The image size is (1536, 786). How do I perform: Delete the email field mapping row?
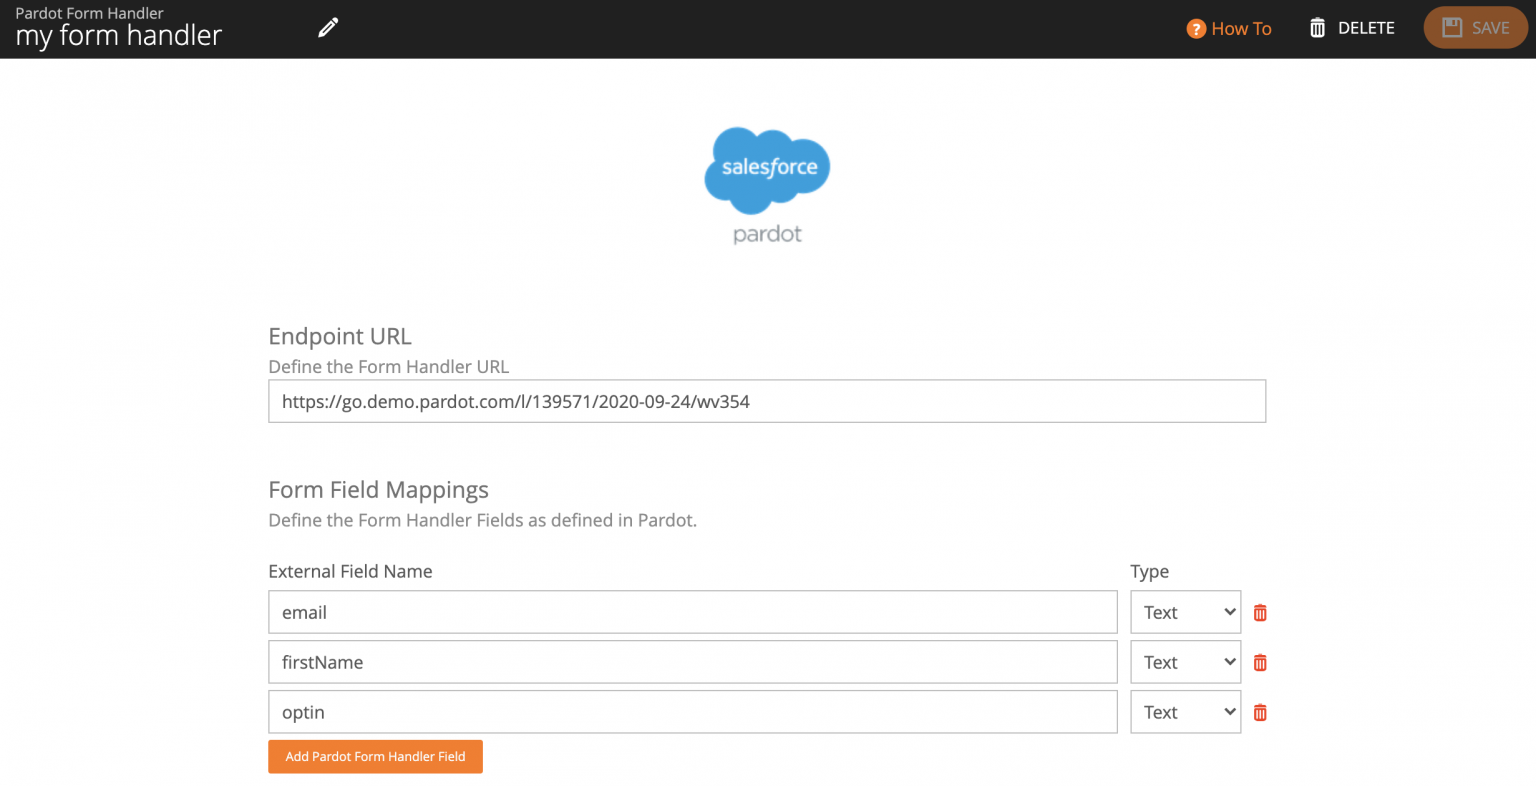[1259, 612]
